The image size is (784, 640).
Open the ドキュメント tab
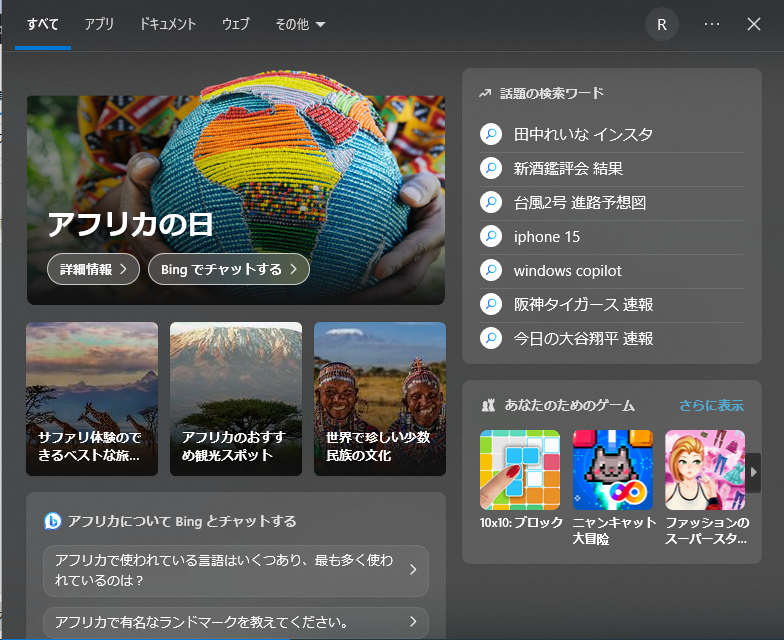pos(168,24)
